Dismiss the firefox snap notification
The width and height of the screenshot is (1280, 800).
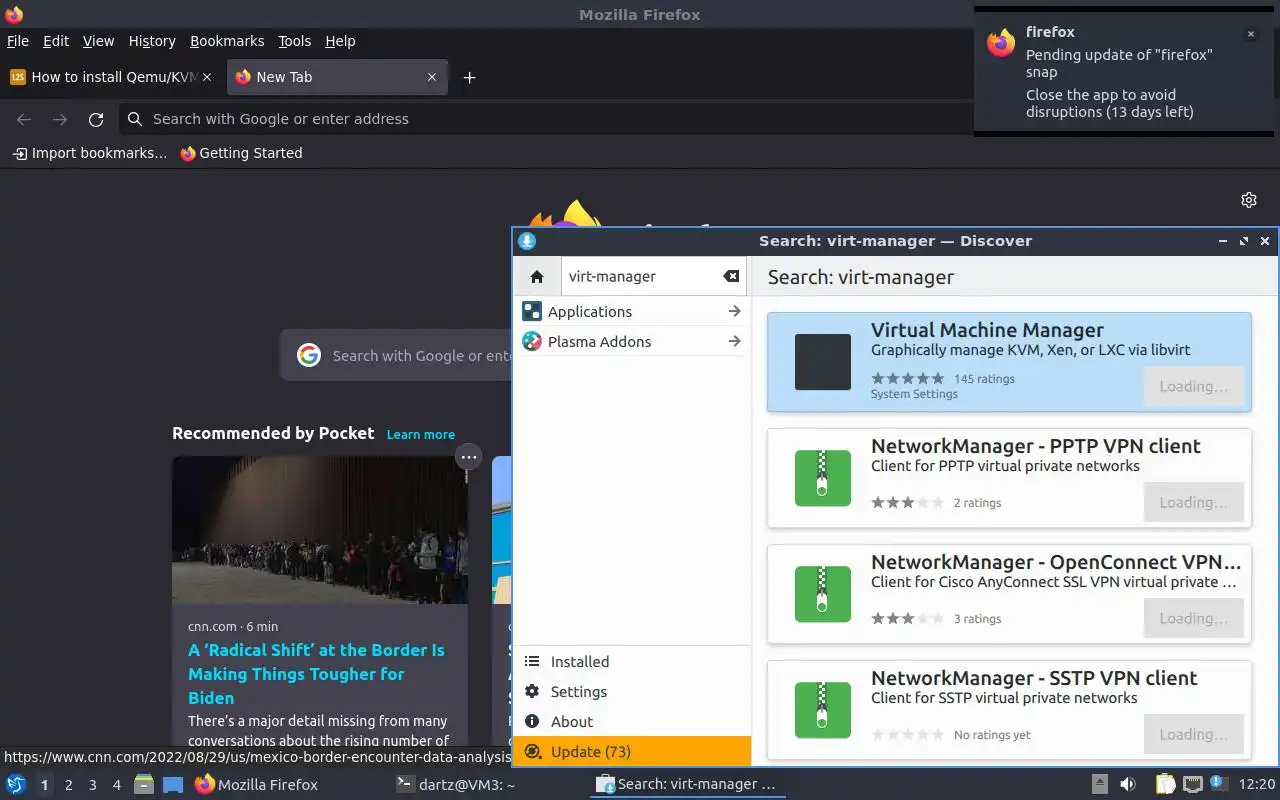[1250, 34]
